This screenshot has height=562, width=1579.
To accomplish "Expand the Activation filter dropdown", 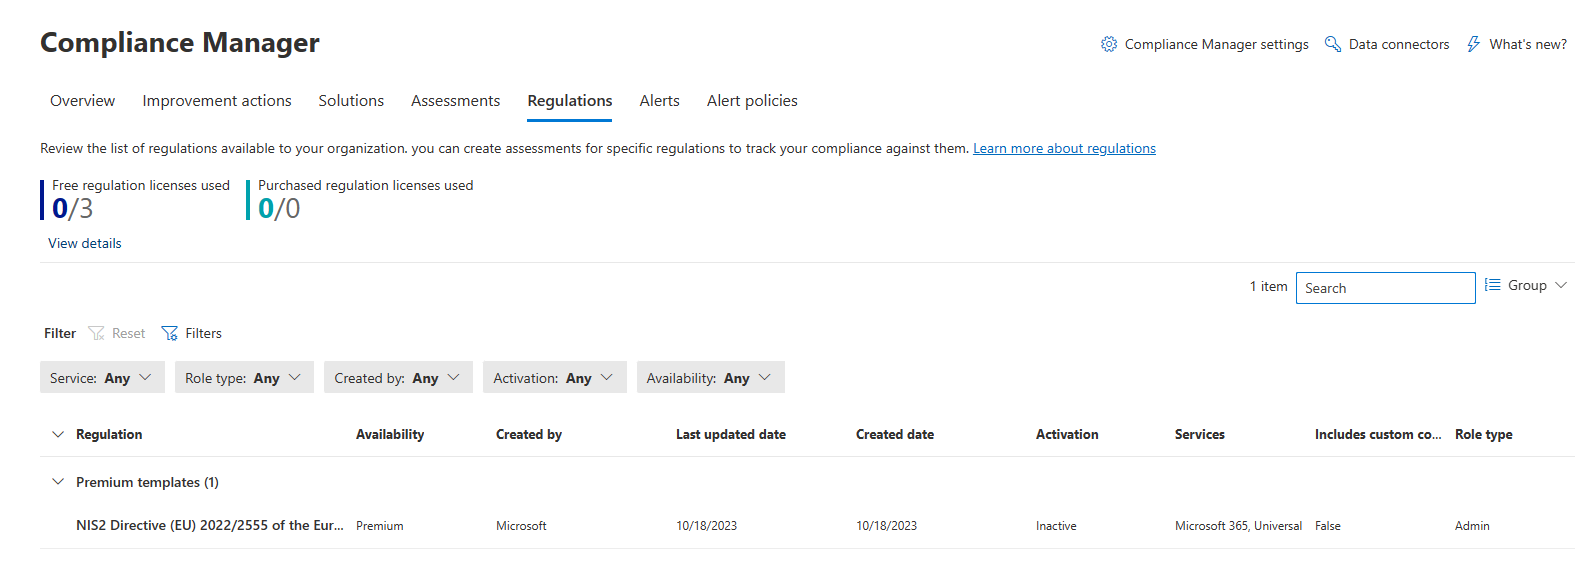I will (x=554, y=378).
